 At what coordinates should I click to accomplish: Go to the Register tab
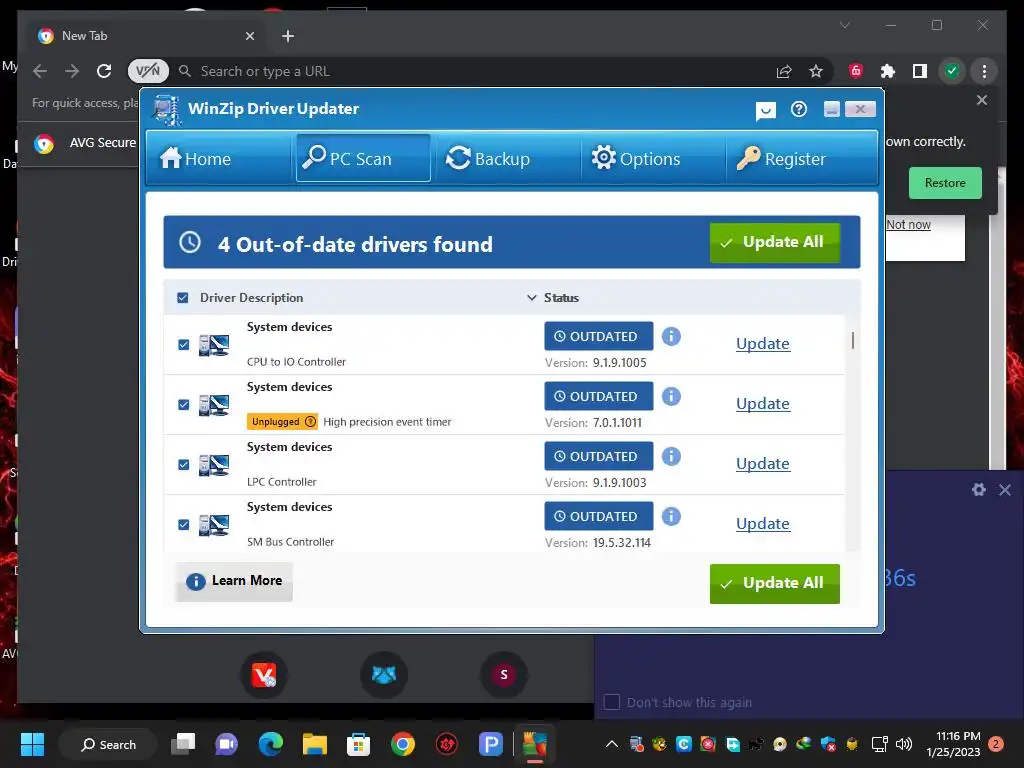(781, 158)
